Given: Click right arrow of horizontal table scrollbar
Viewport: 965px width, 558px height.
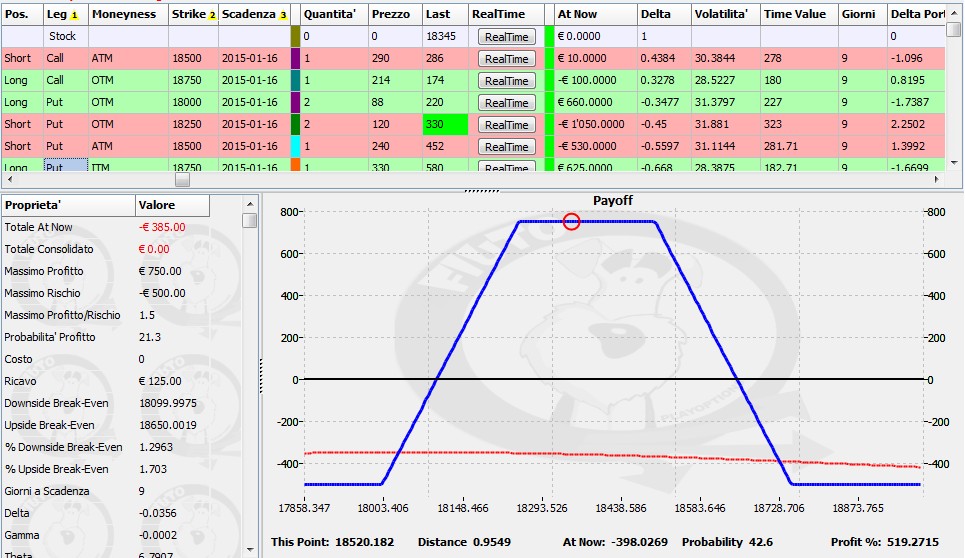Looking at the screenshot, I should coord(937,179).
